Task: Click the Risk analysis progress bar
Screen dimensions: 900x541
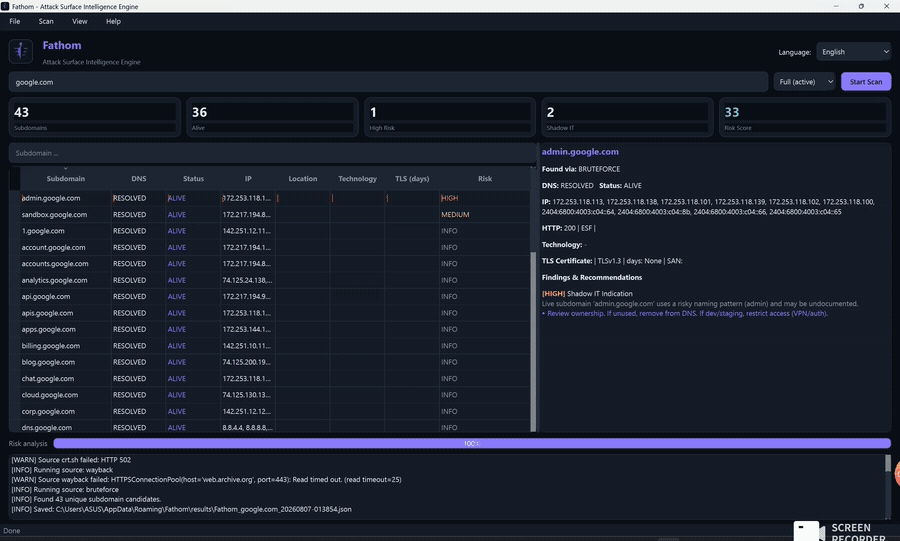Action: pos(472,443)
